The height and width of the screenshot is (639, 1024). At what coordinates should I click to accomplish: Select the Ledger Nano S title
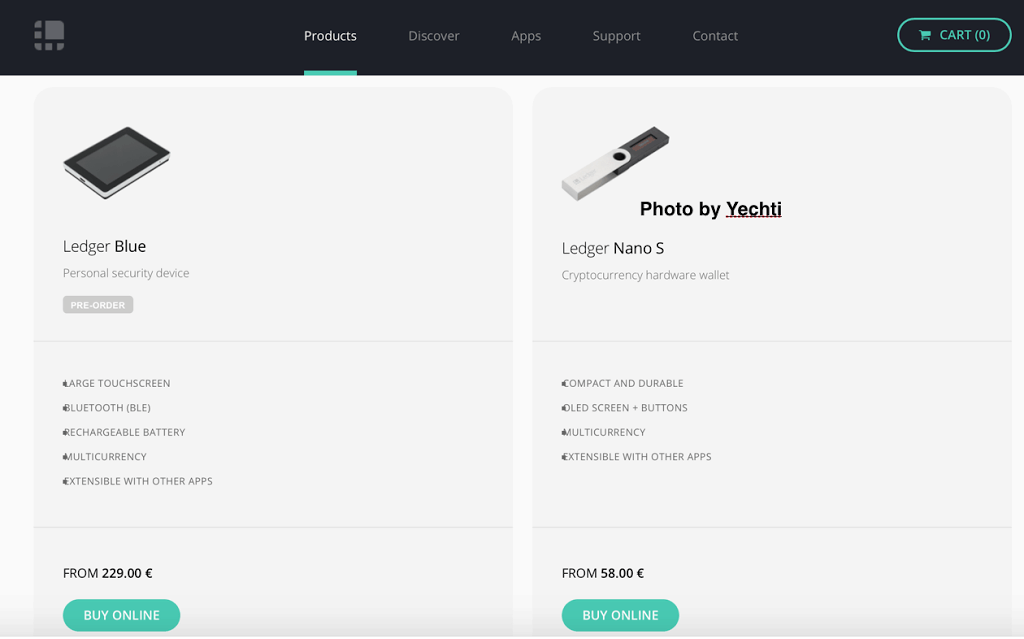pos(613,248)
